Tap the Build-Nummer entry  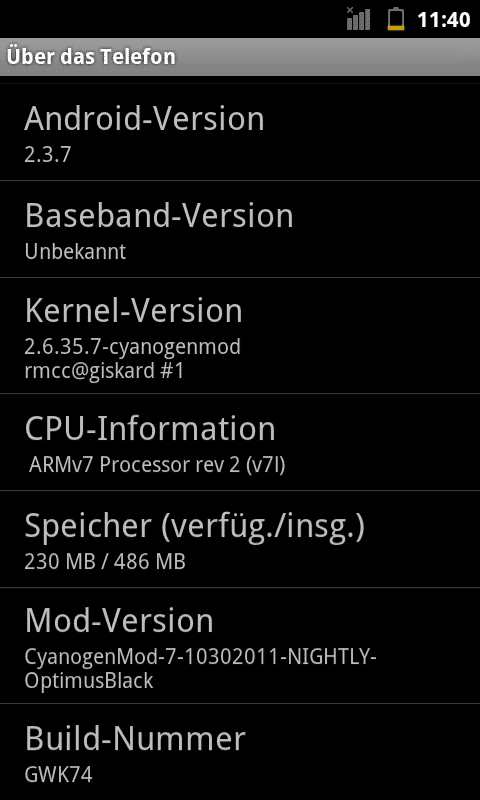[x=240, y=752]
